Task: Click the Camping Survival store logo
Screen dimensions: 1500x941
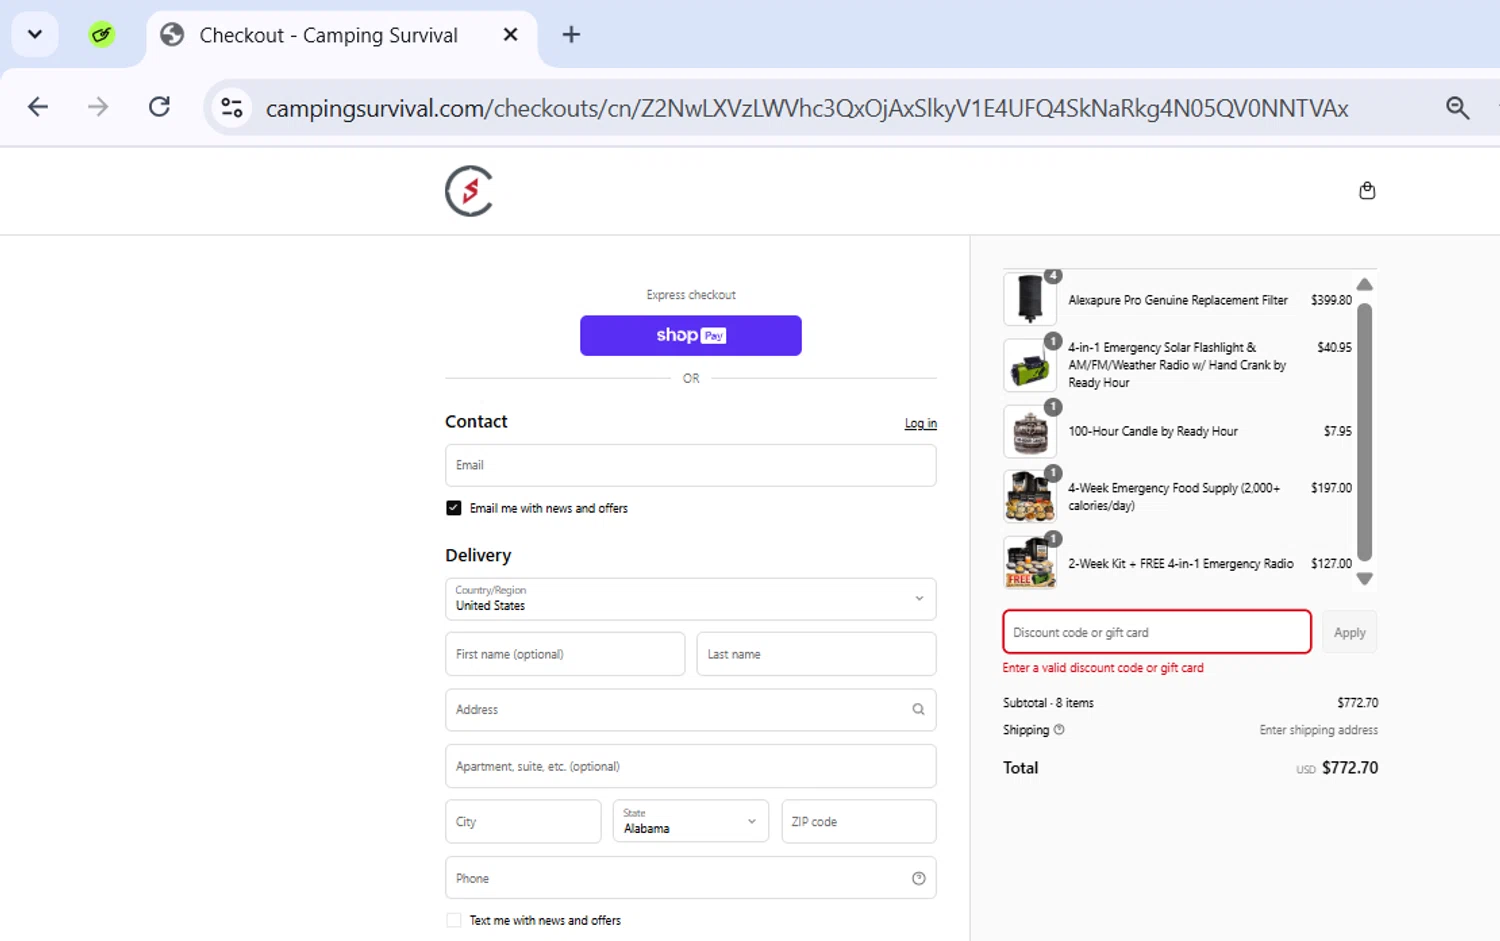Action: (469, 191)
